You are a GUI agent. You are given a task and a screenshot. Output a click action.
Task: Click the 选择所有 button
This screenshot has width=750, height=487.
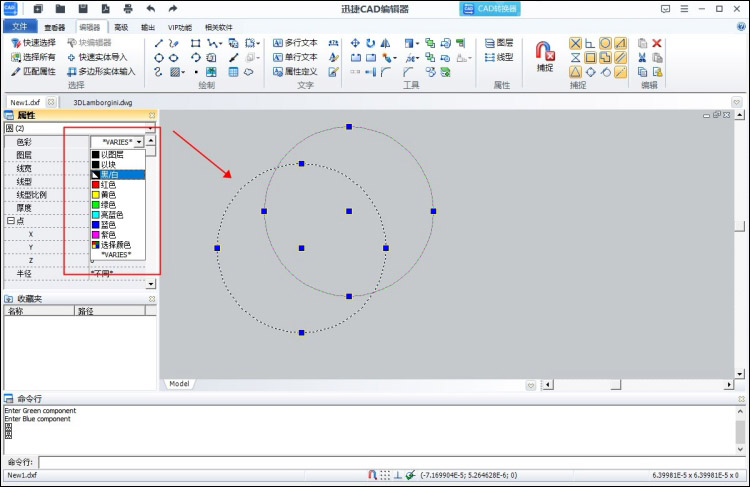(x=33, y=57)
